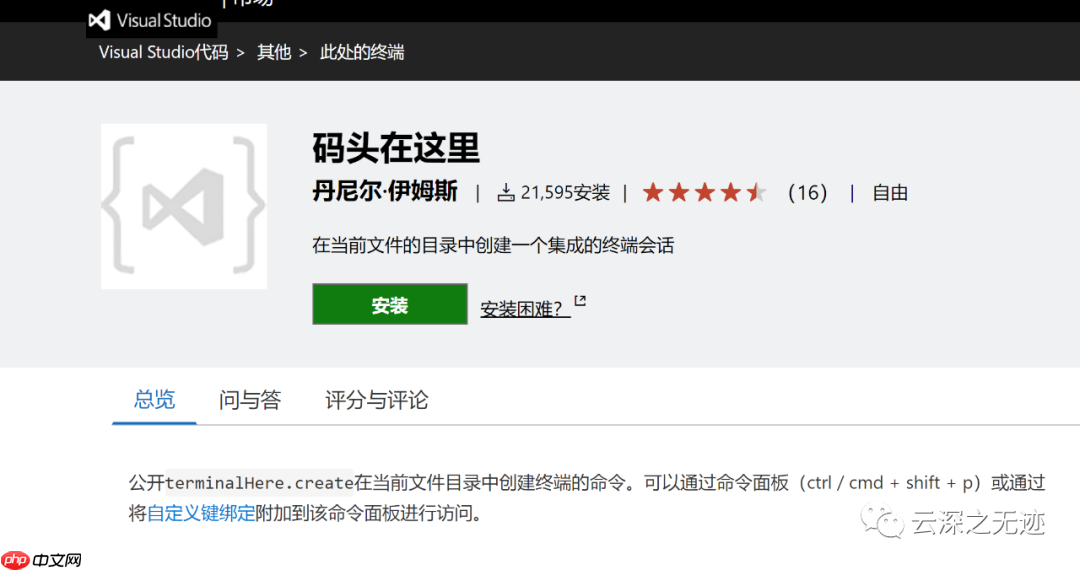Click the external link icon beside 安装困难

[x=580, y=301]
